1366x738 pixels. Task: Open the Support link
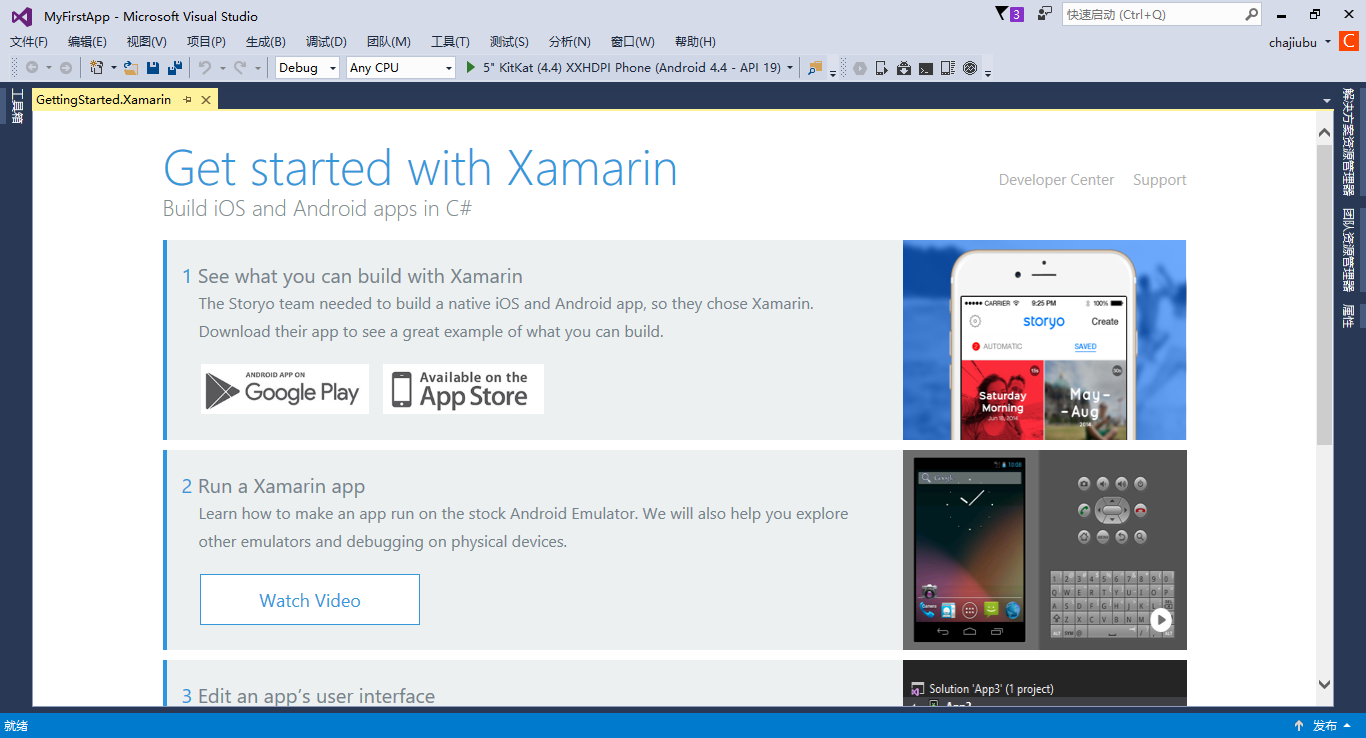pyautogui.click(x=1160, y=180)
